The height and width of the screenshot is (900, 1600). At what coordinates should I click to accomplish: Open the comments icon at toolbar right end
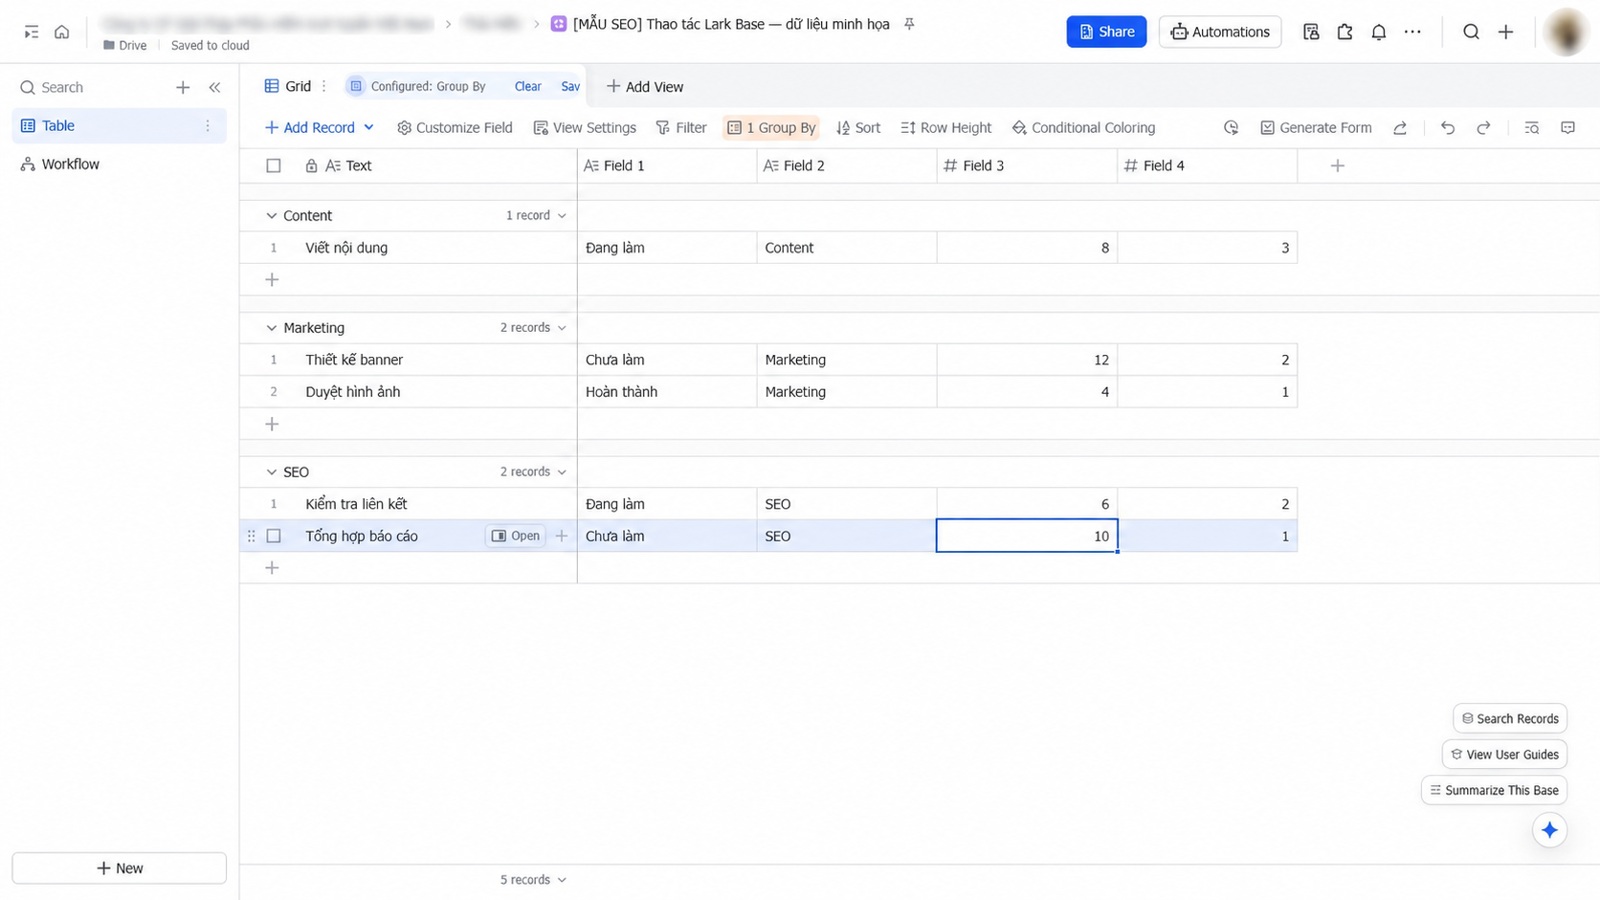1567,128
